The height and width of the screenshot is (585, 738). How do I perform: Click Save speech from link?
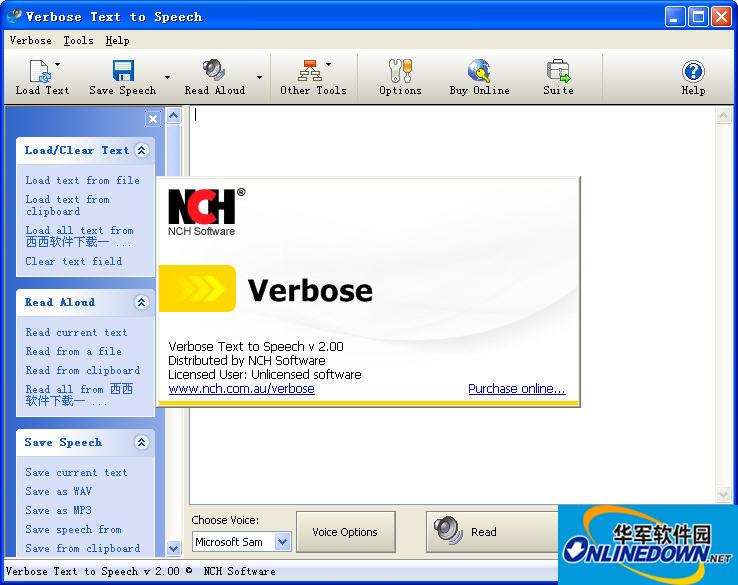(x=73, y=529)
